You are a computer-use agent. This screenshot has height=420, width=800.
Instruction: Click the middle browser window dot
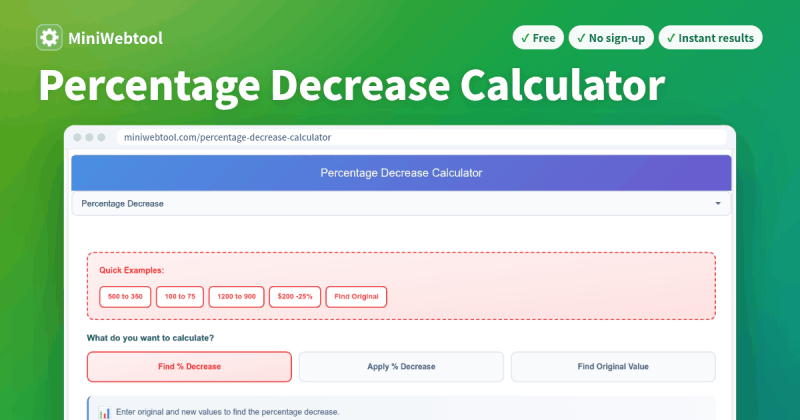(89, 137)
